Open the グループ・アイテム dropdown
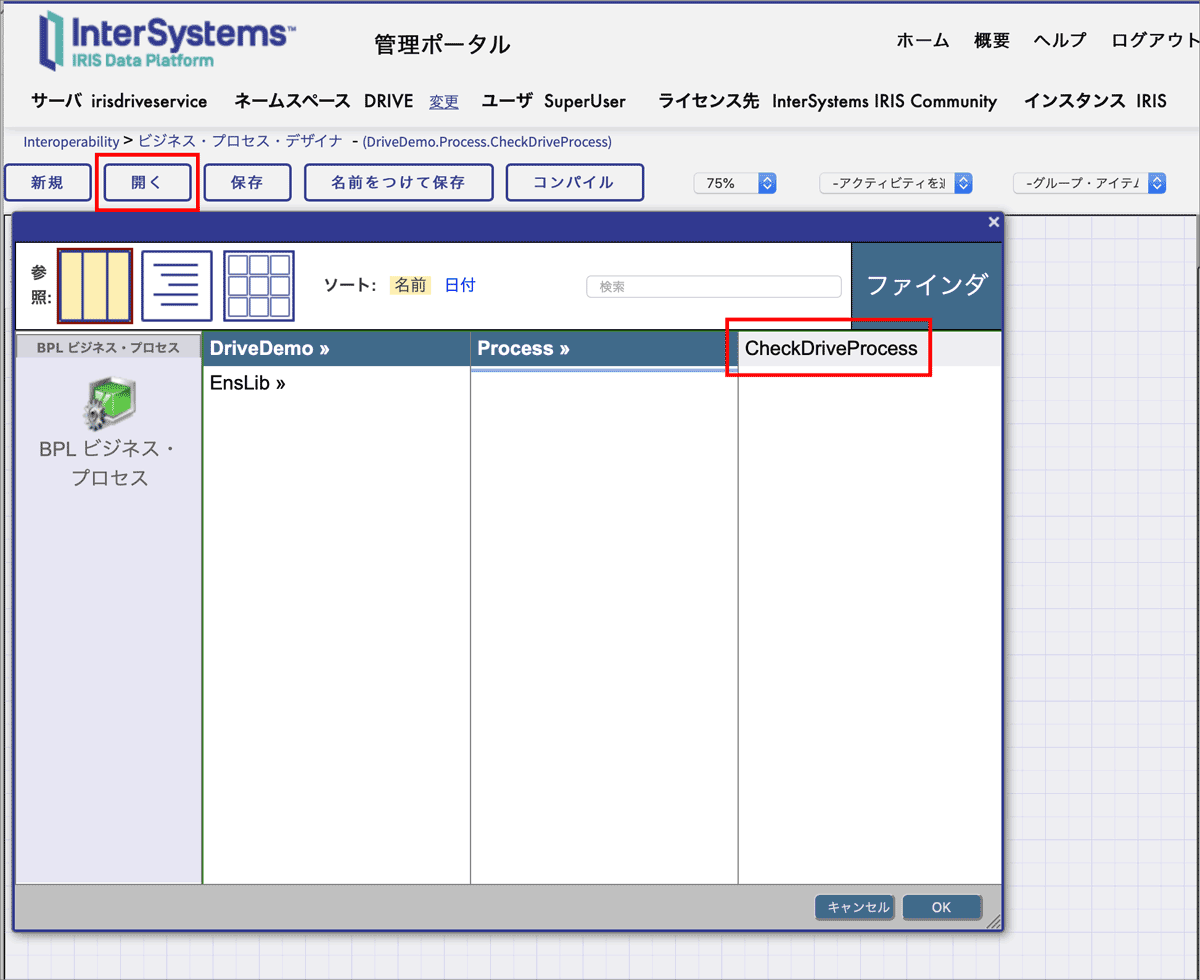The image size is (1200, 980). click(1089, 183)
